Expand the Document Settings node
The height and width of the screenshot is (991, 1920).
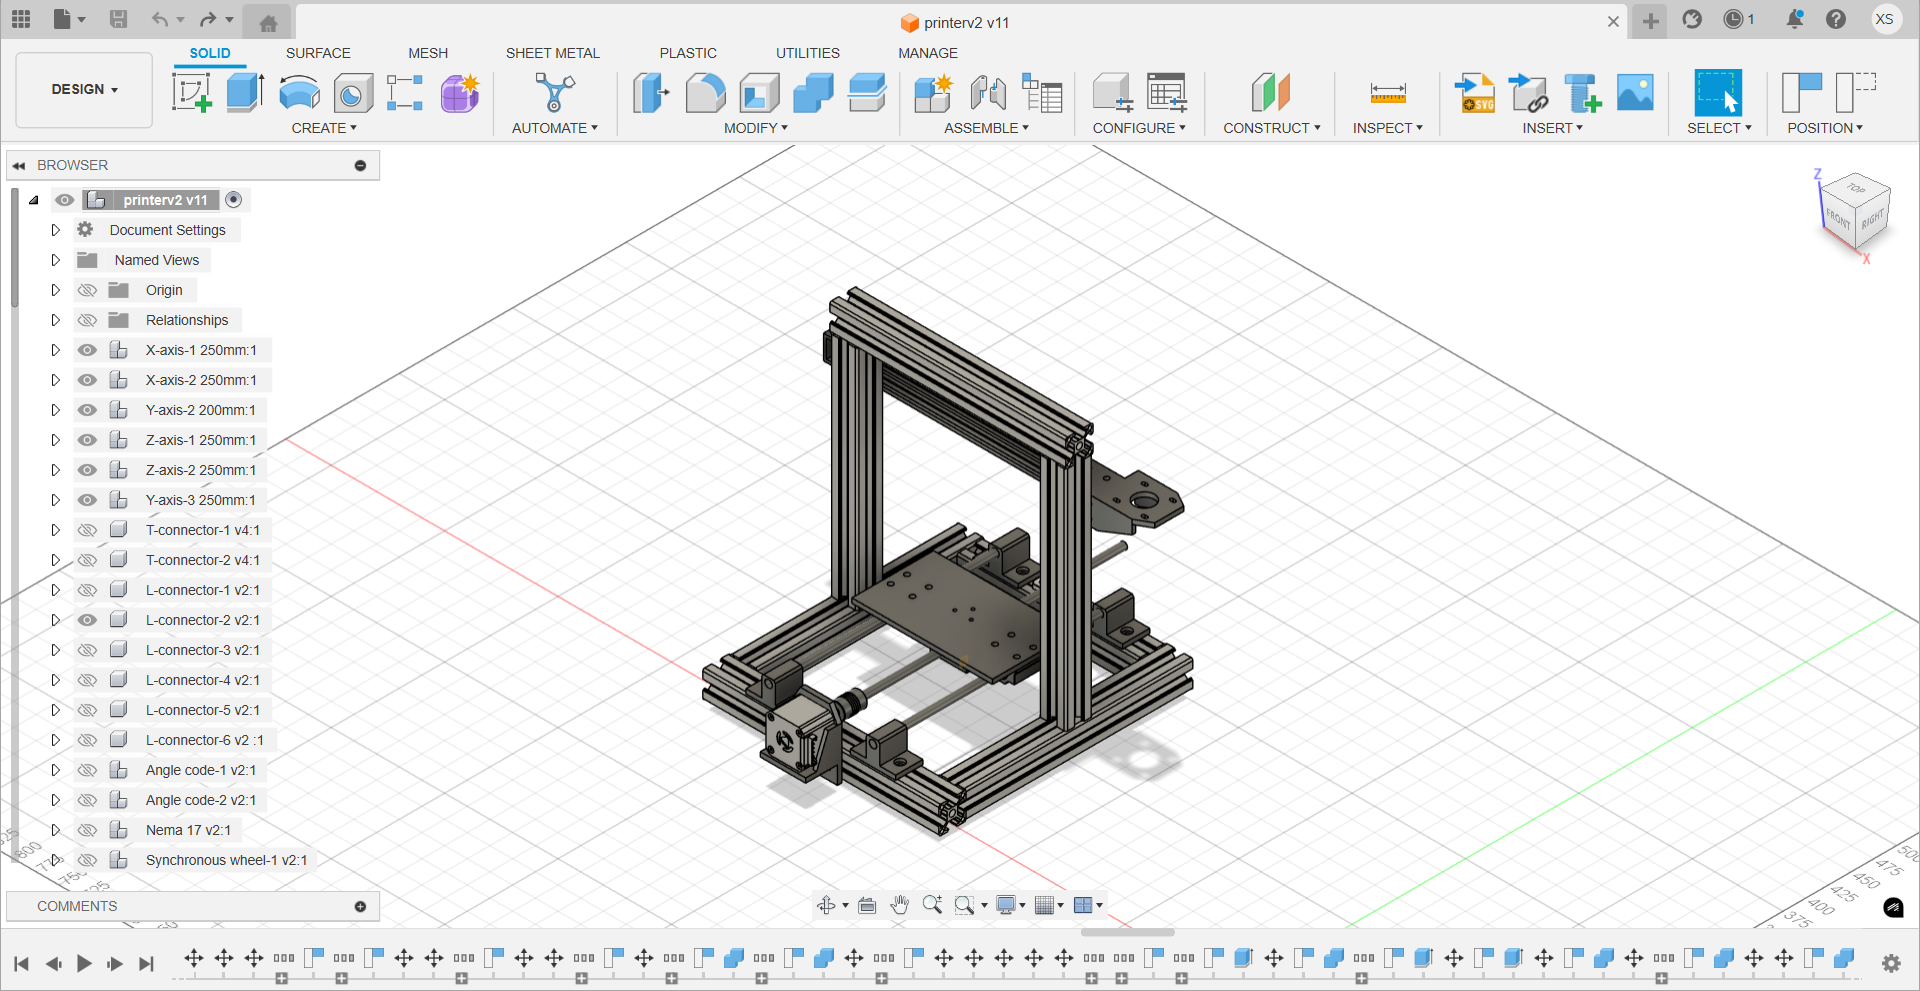[56, 230]
